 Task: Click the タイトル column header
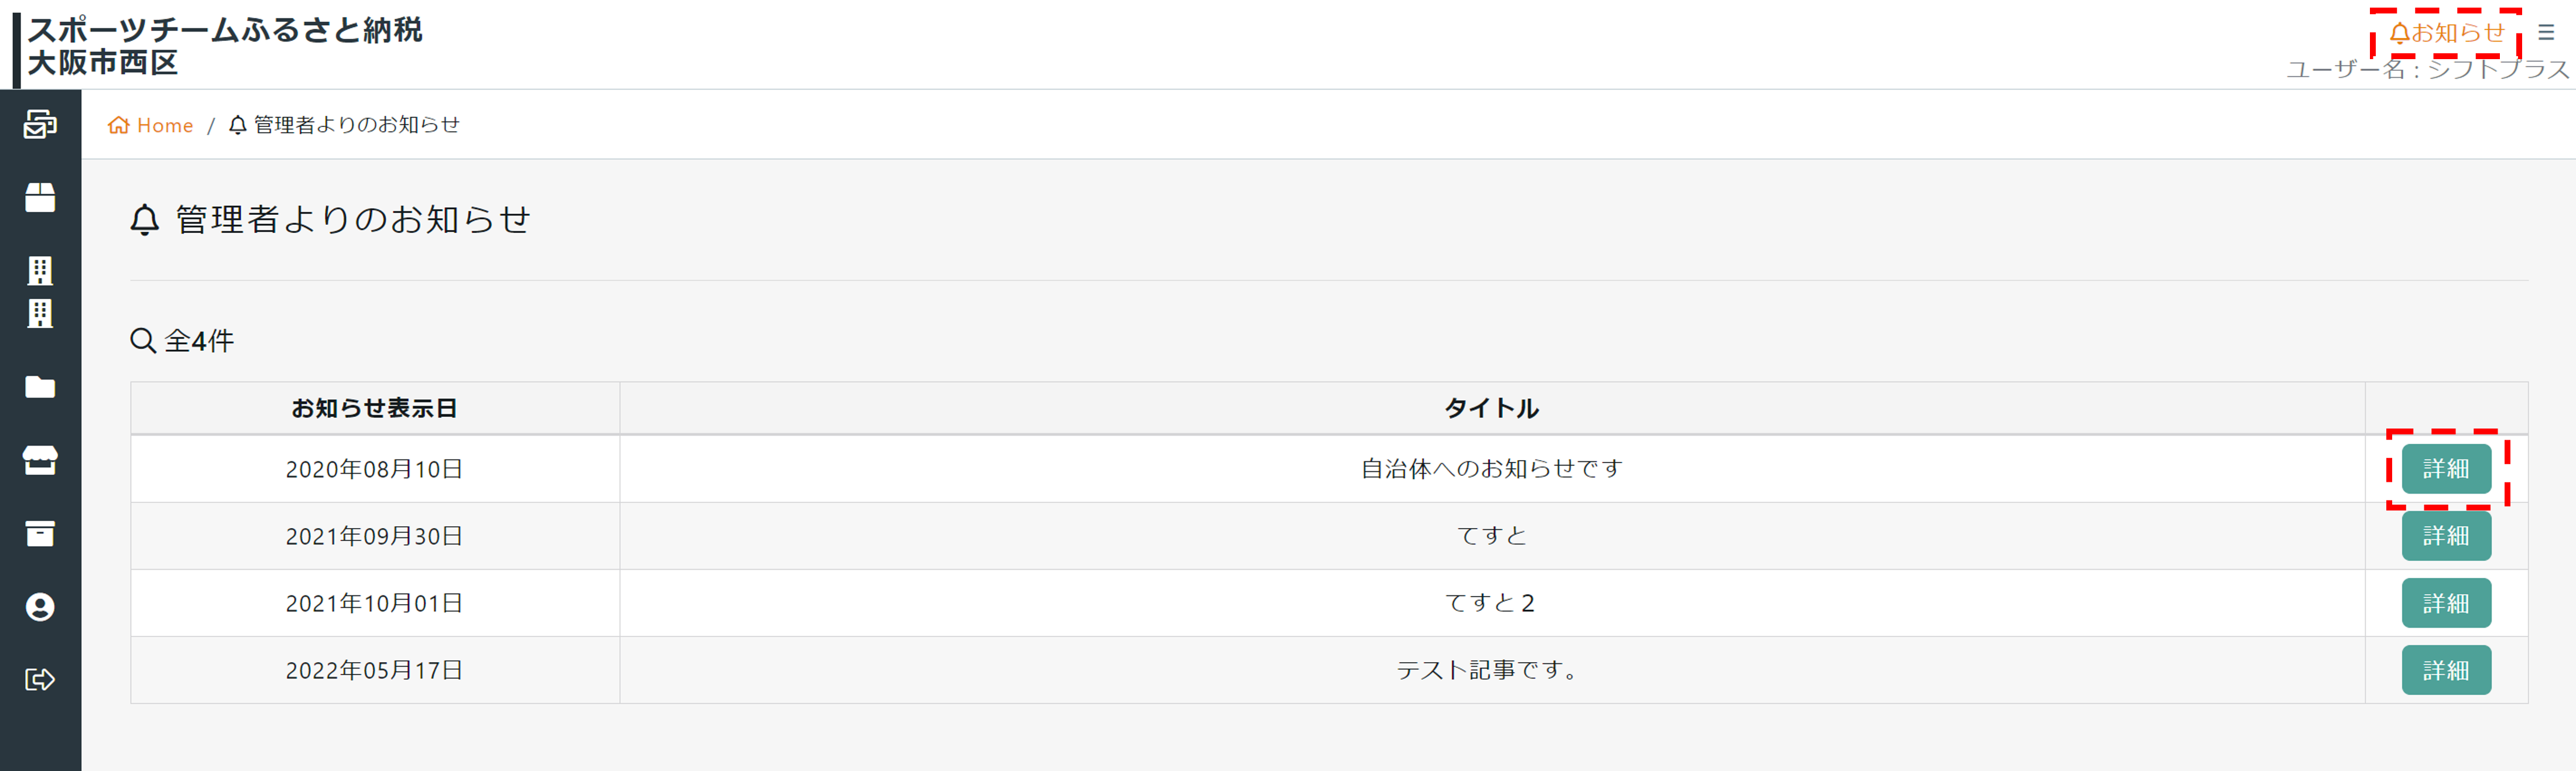pyautogui.click(x=1491, y=408)
